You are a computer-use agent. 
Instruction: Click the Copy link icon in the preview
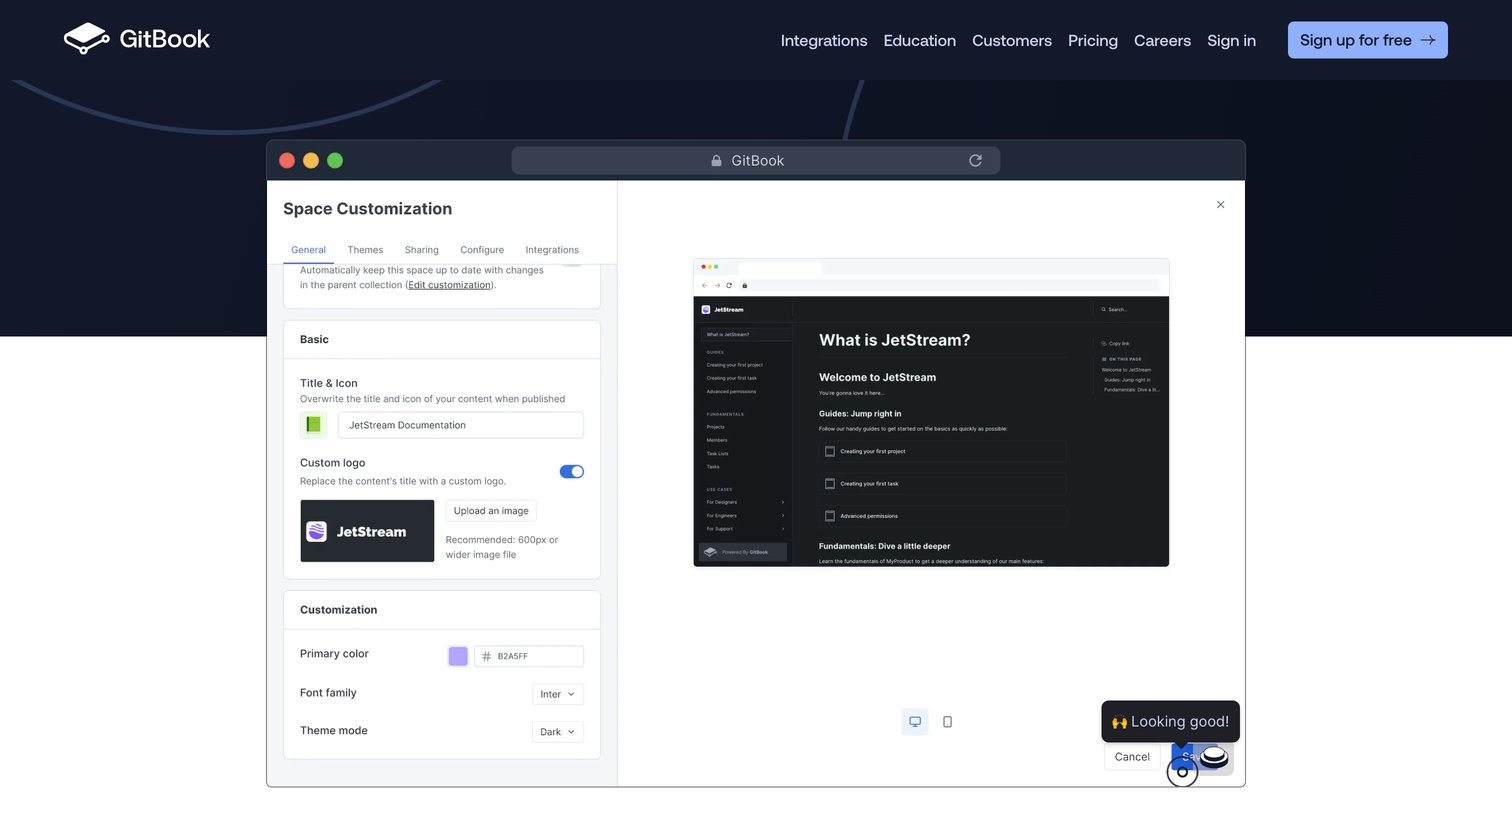pos(1105,343)
